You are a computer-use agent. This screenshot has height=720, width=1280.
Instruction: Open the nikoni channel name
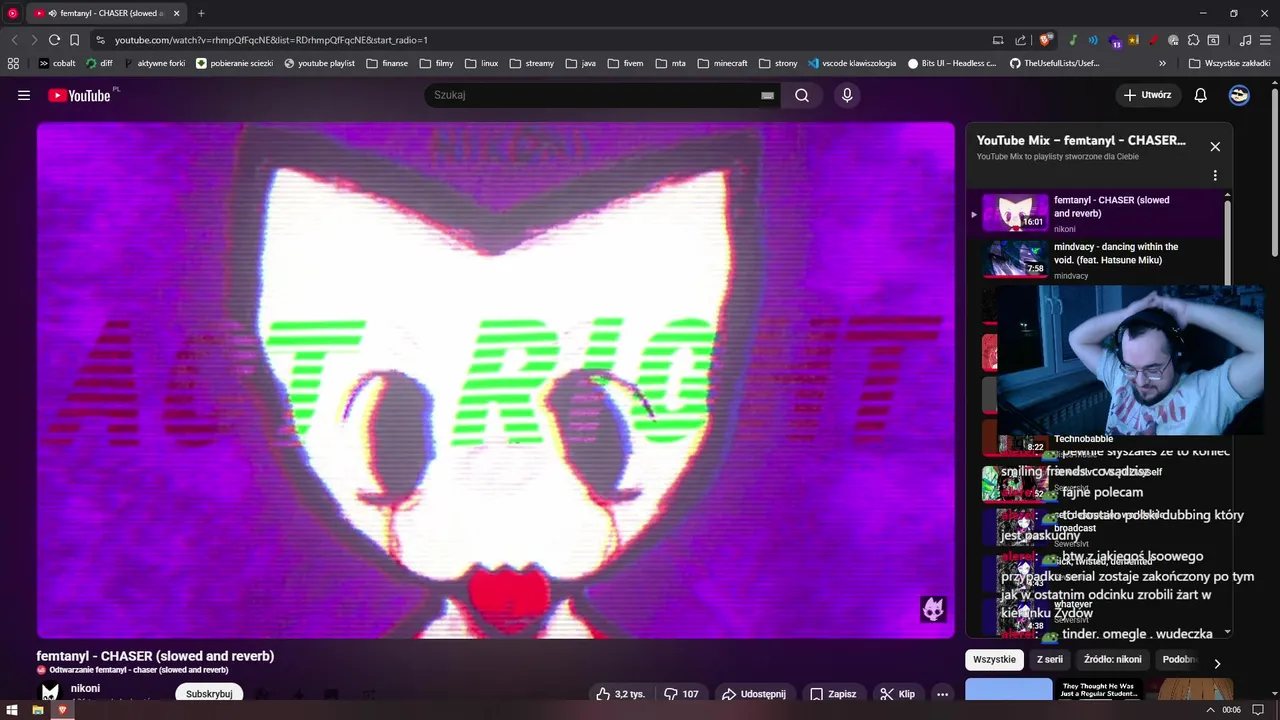85,689
